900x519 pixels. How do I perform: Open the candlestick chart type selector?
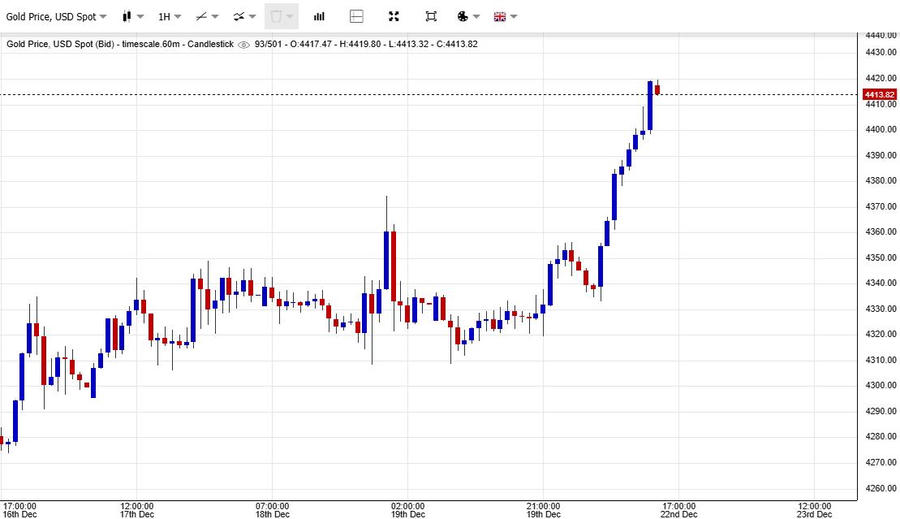point(131,17)
